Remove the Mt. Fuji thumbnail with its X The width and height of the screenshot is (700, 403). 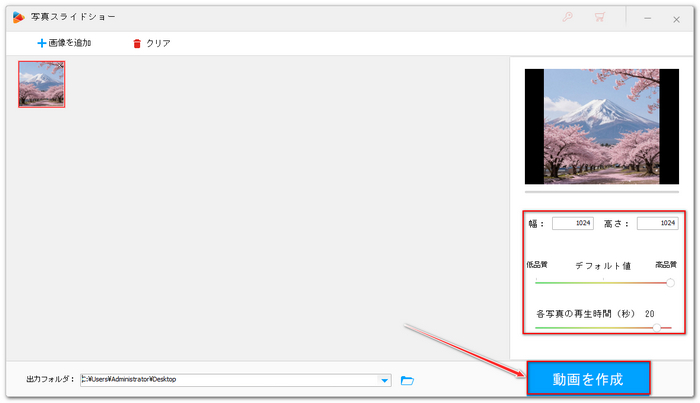[61, 66]
